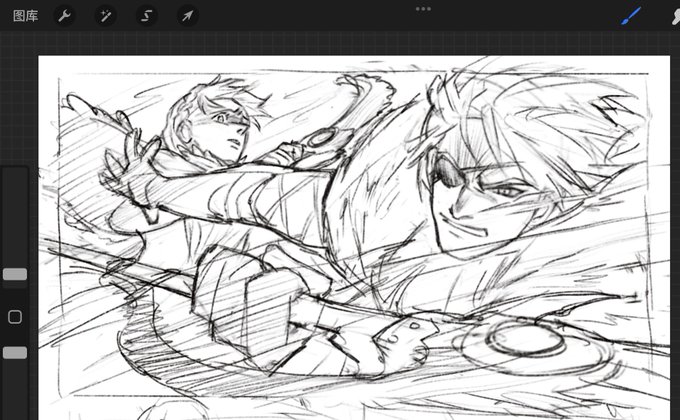The height and width of the screenshot is (420, 680).
Task: Activate the Transform arrow tool
Action: click(188, 16)
